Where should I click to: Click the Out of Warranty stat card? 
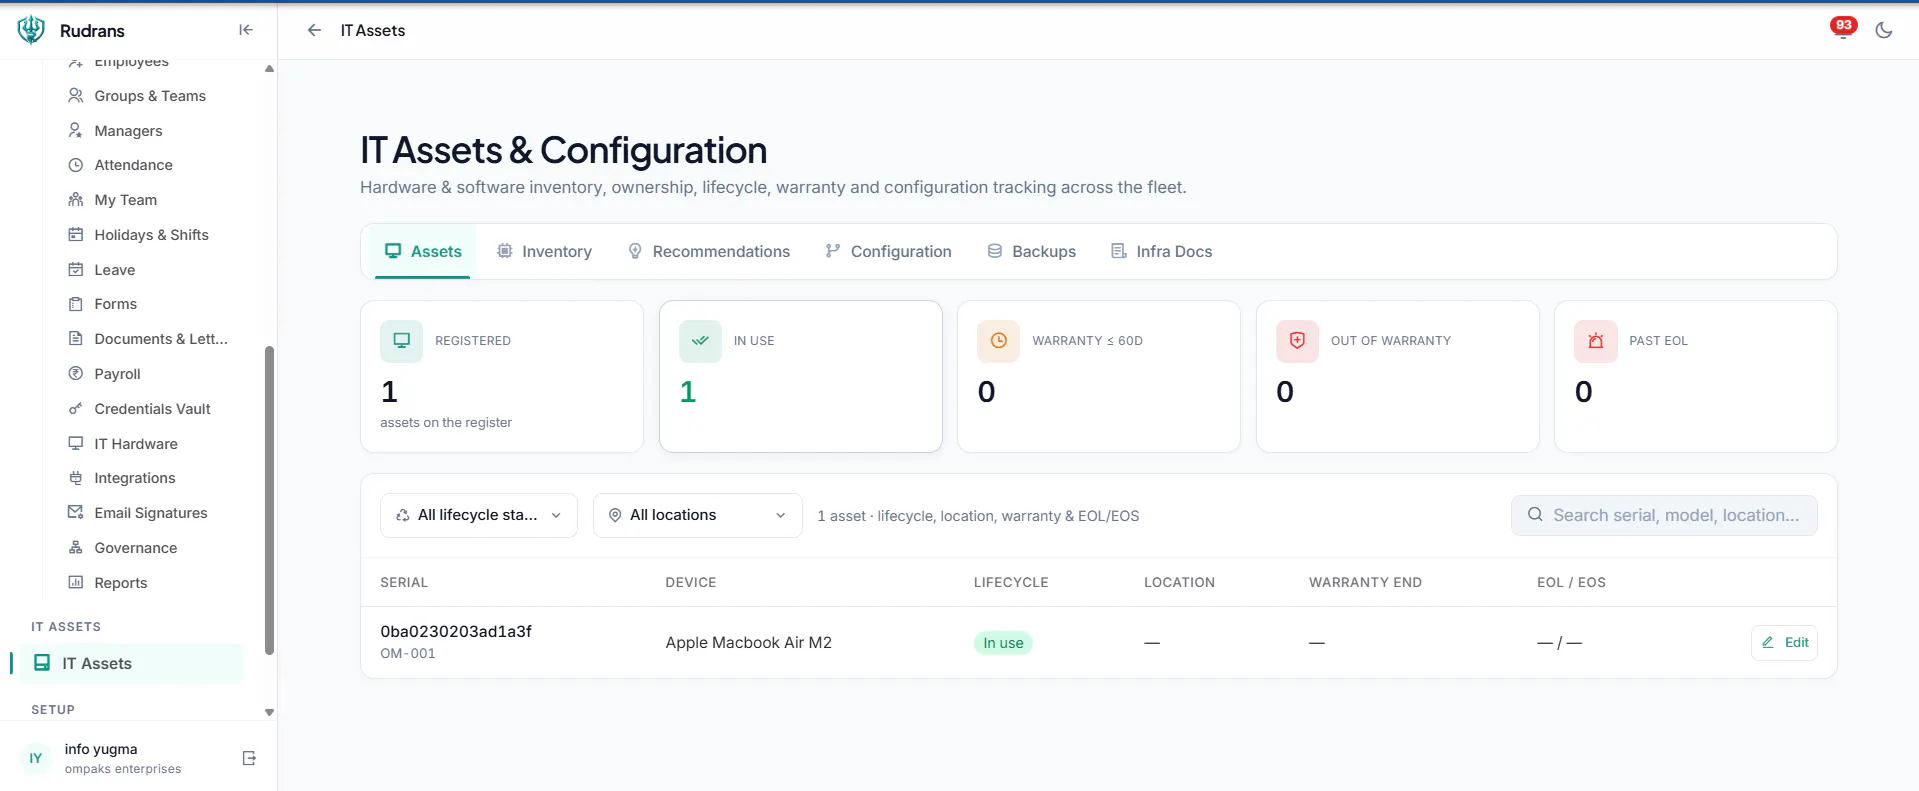(1397, 376)
